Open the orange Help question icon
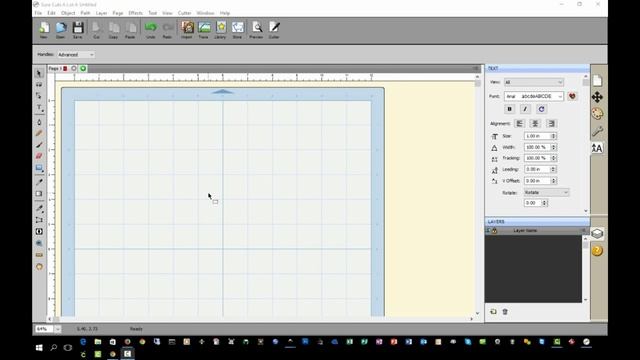 [597, 251]
